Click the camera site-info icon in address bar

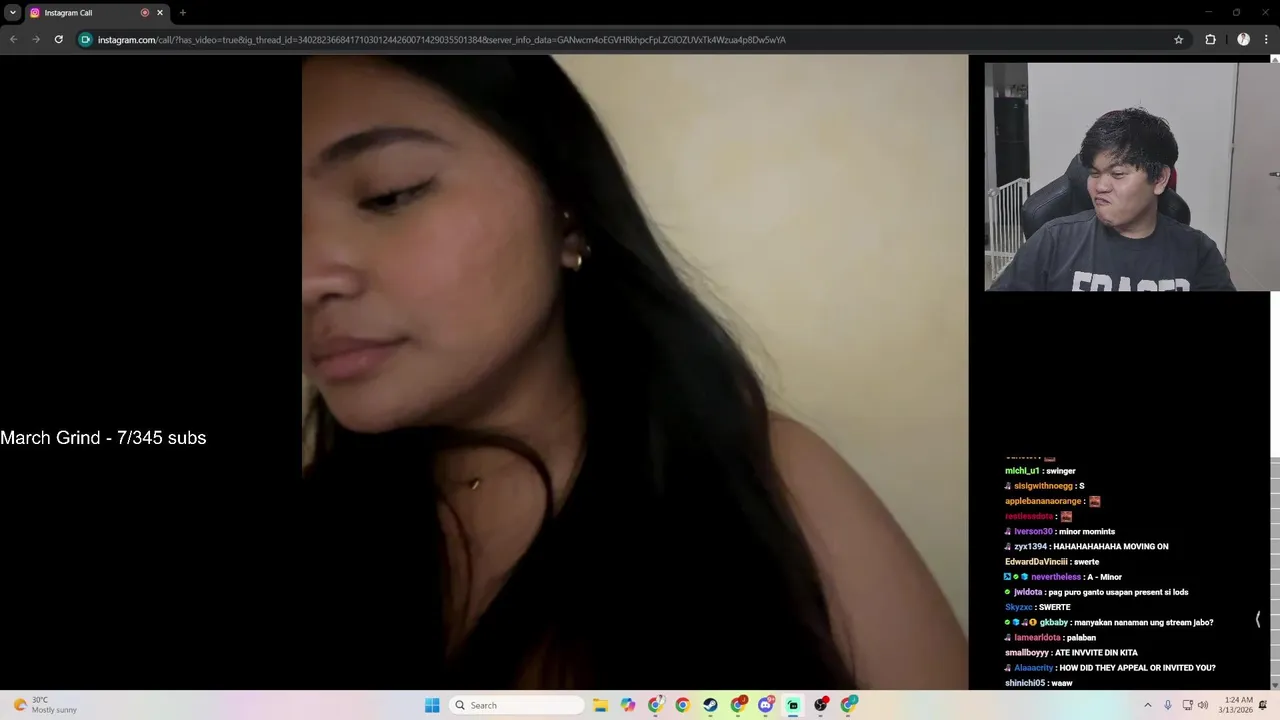coord(86,40)
